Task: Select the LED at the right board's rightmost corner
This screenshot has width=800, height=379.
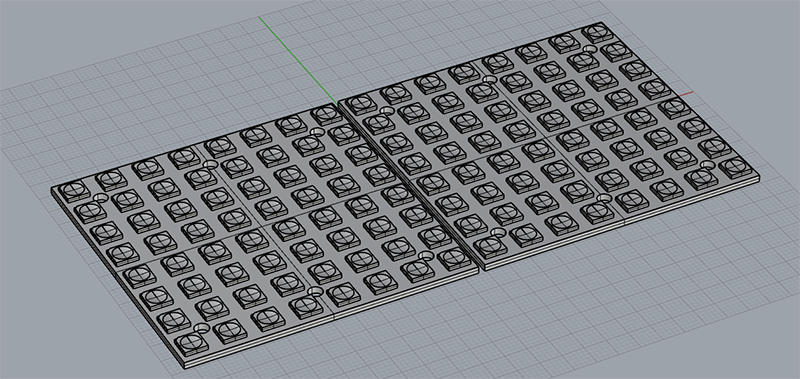Action: point(734,166)
